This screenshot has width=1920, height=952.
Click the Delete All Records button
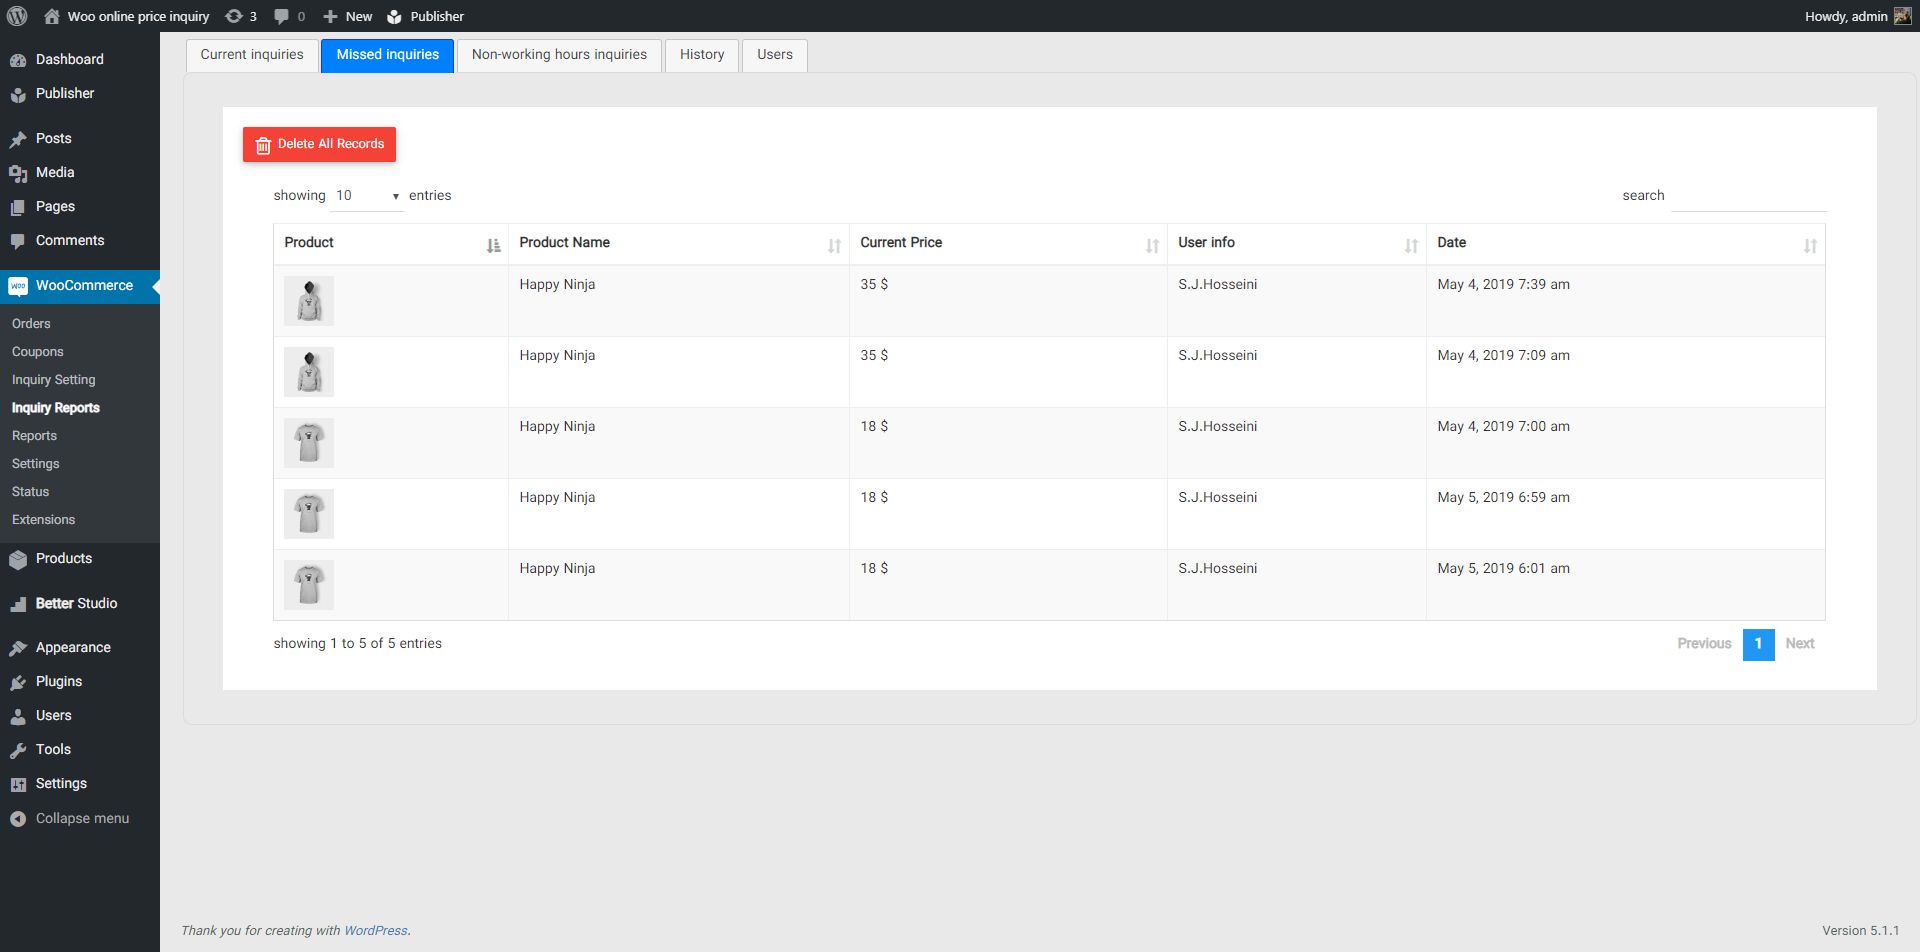[x=319, y=144]
